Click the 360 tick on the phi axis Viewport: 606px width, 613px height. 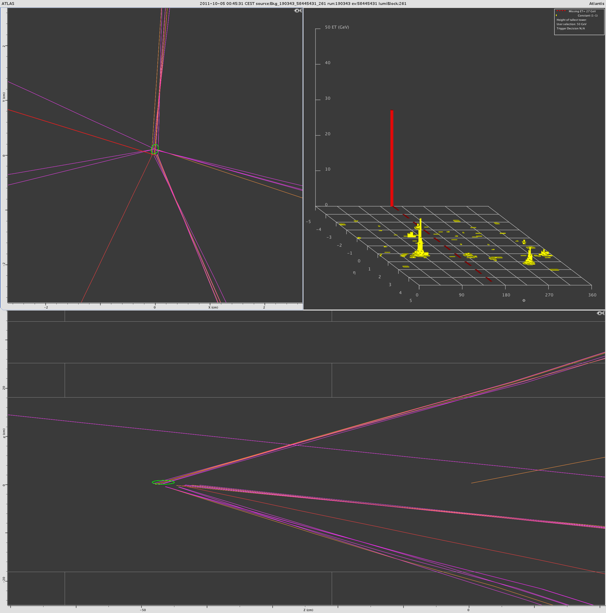pos(593,295)
